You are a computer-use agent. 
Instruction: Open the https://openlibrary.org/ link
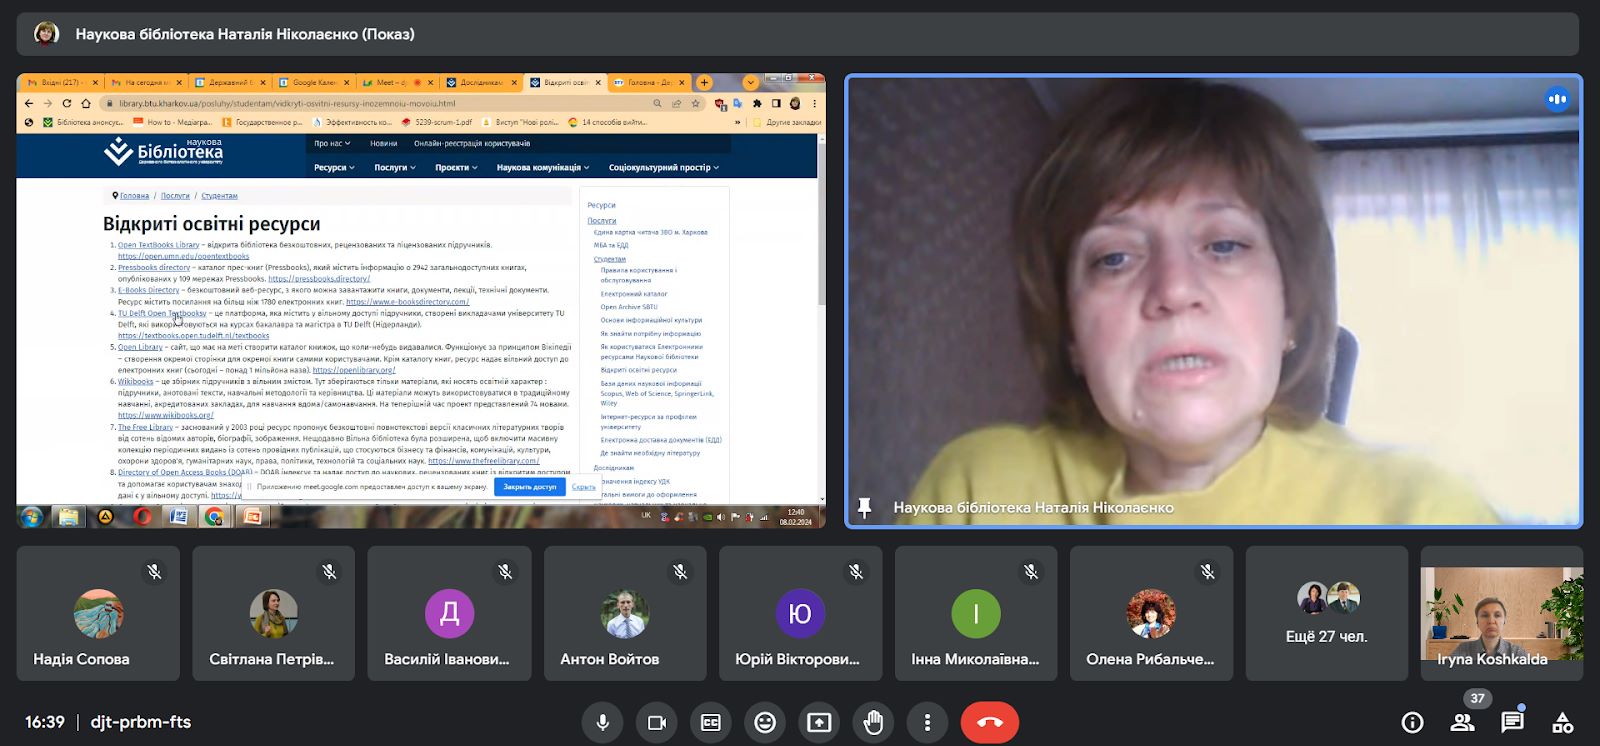coord(354,370)
